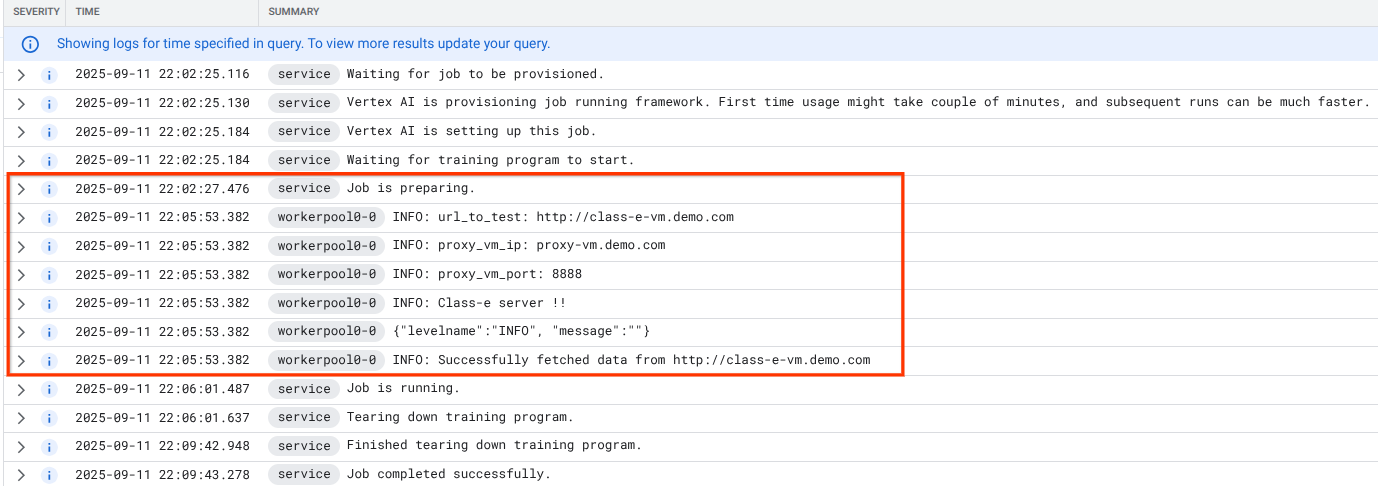The height and width of the screenshot is (486, 1378).
Task: Click 'workerpool0-0' chip on the levelname JSON row
Action: coord(326,331)
